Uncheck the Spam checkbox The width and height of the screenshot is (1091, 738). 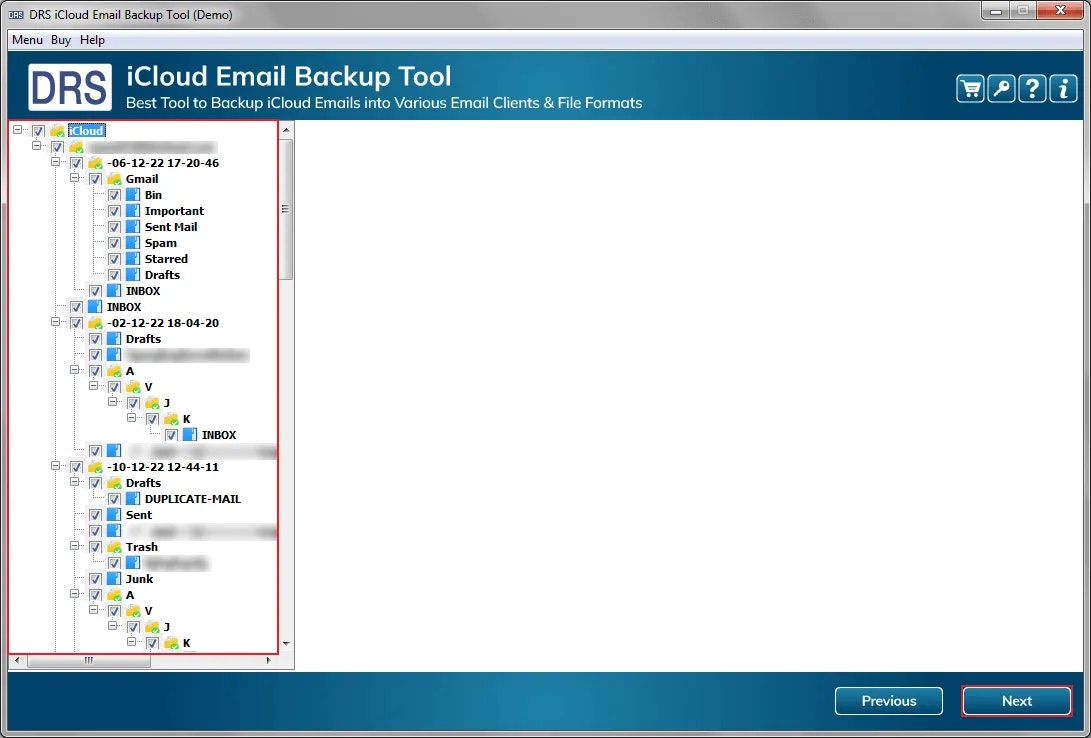pyautogui.click(x=114, y=243)
